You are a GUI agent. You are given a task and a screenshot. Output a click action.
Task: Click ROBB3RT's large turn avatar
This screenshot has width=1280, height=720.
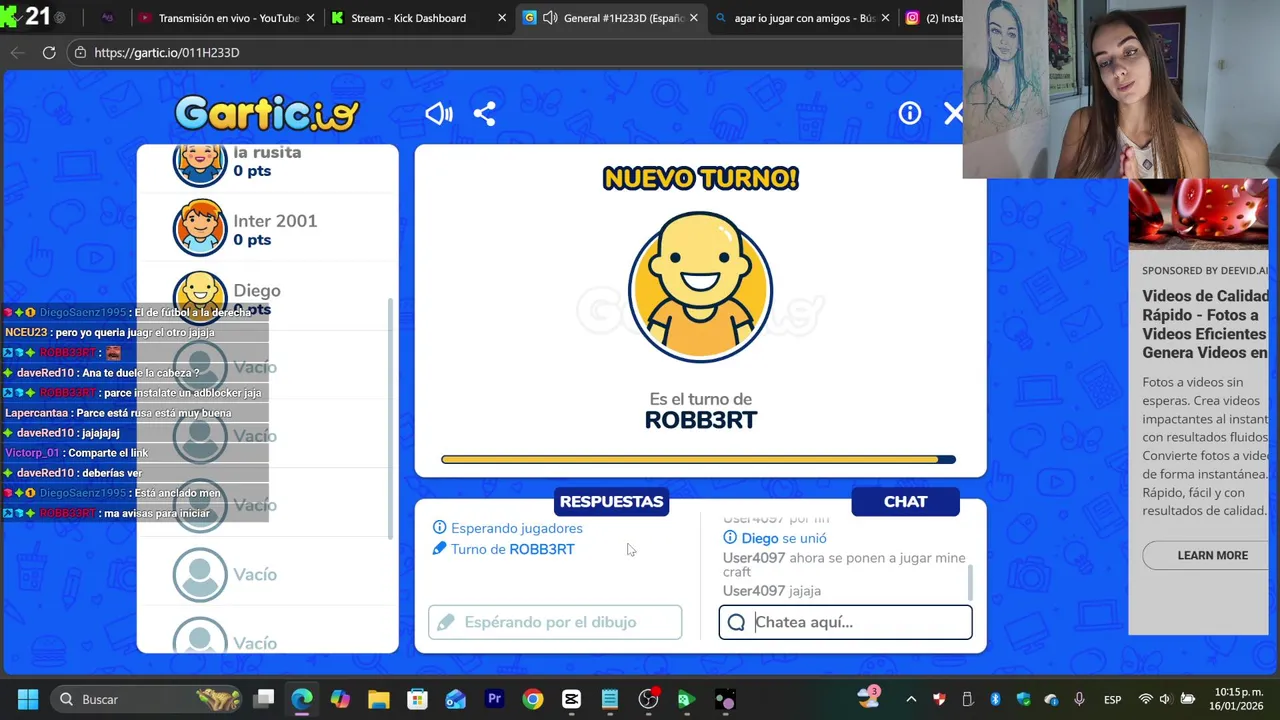(700, 287)
